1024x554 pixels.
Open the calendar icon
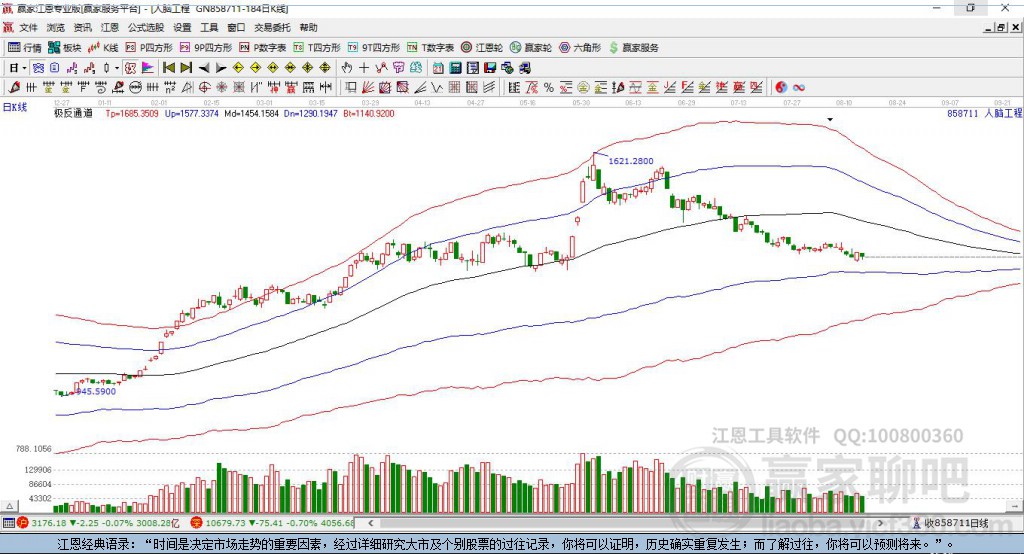(x=438, y=67)
